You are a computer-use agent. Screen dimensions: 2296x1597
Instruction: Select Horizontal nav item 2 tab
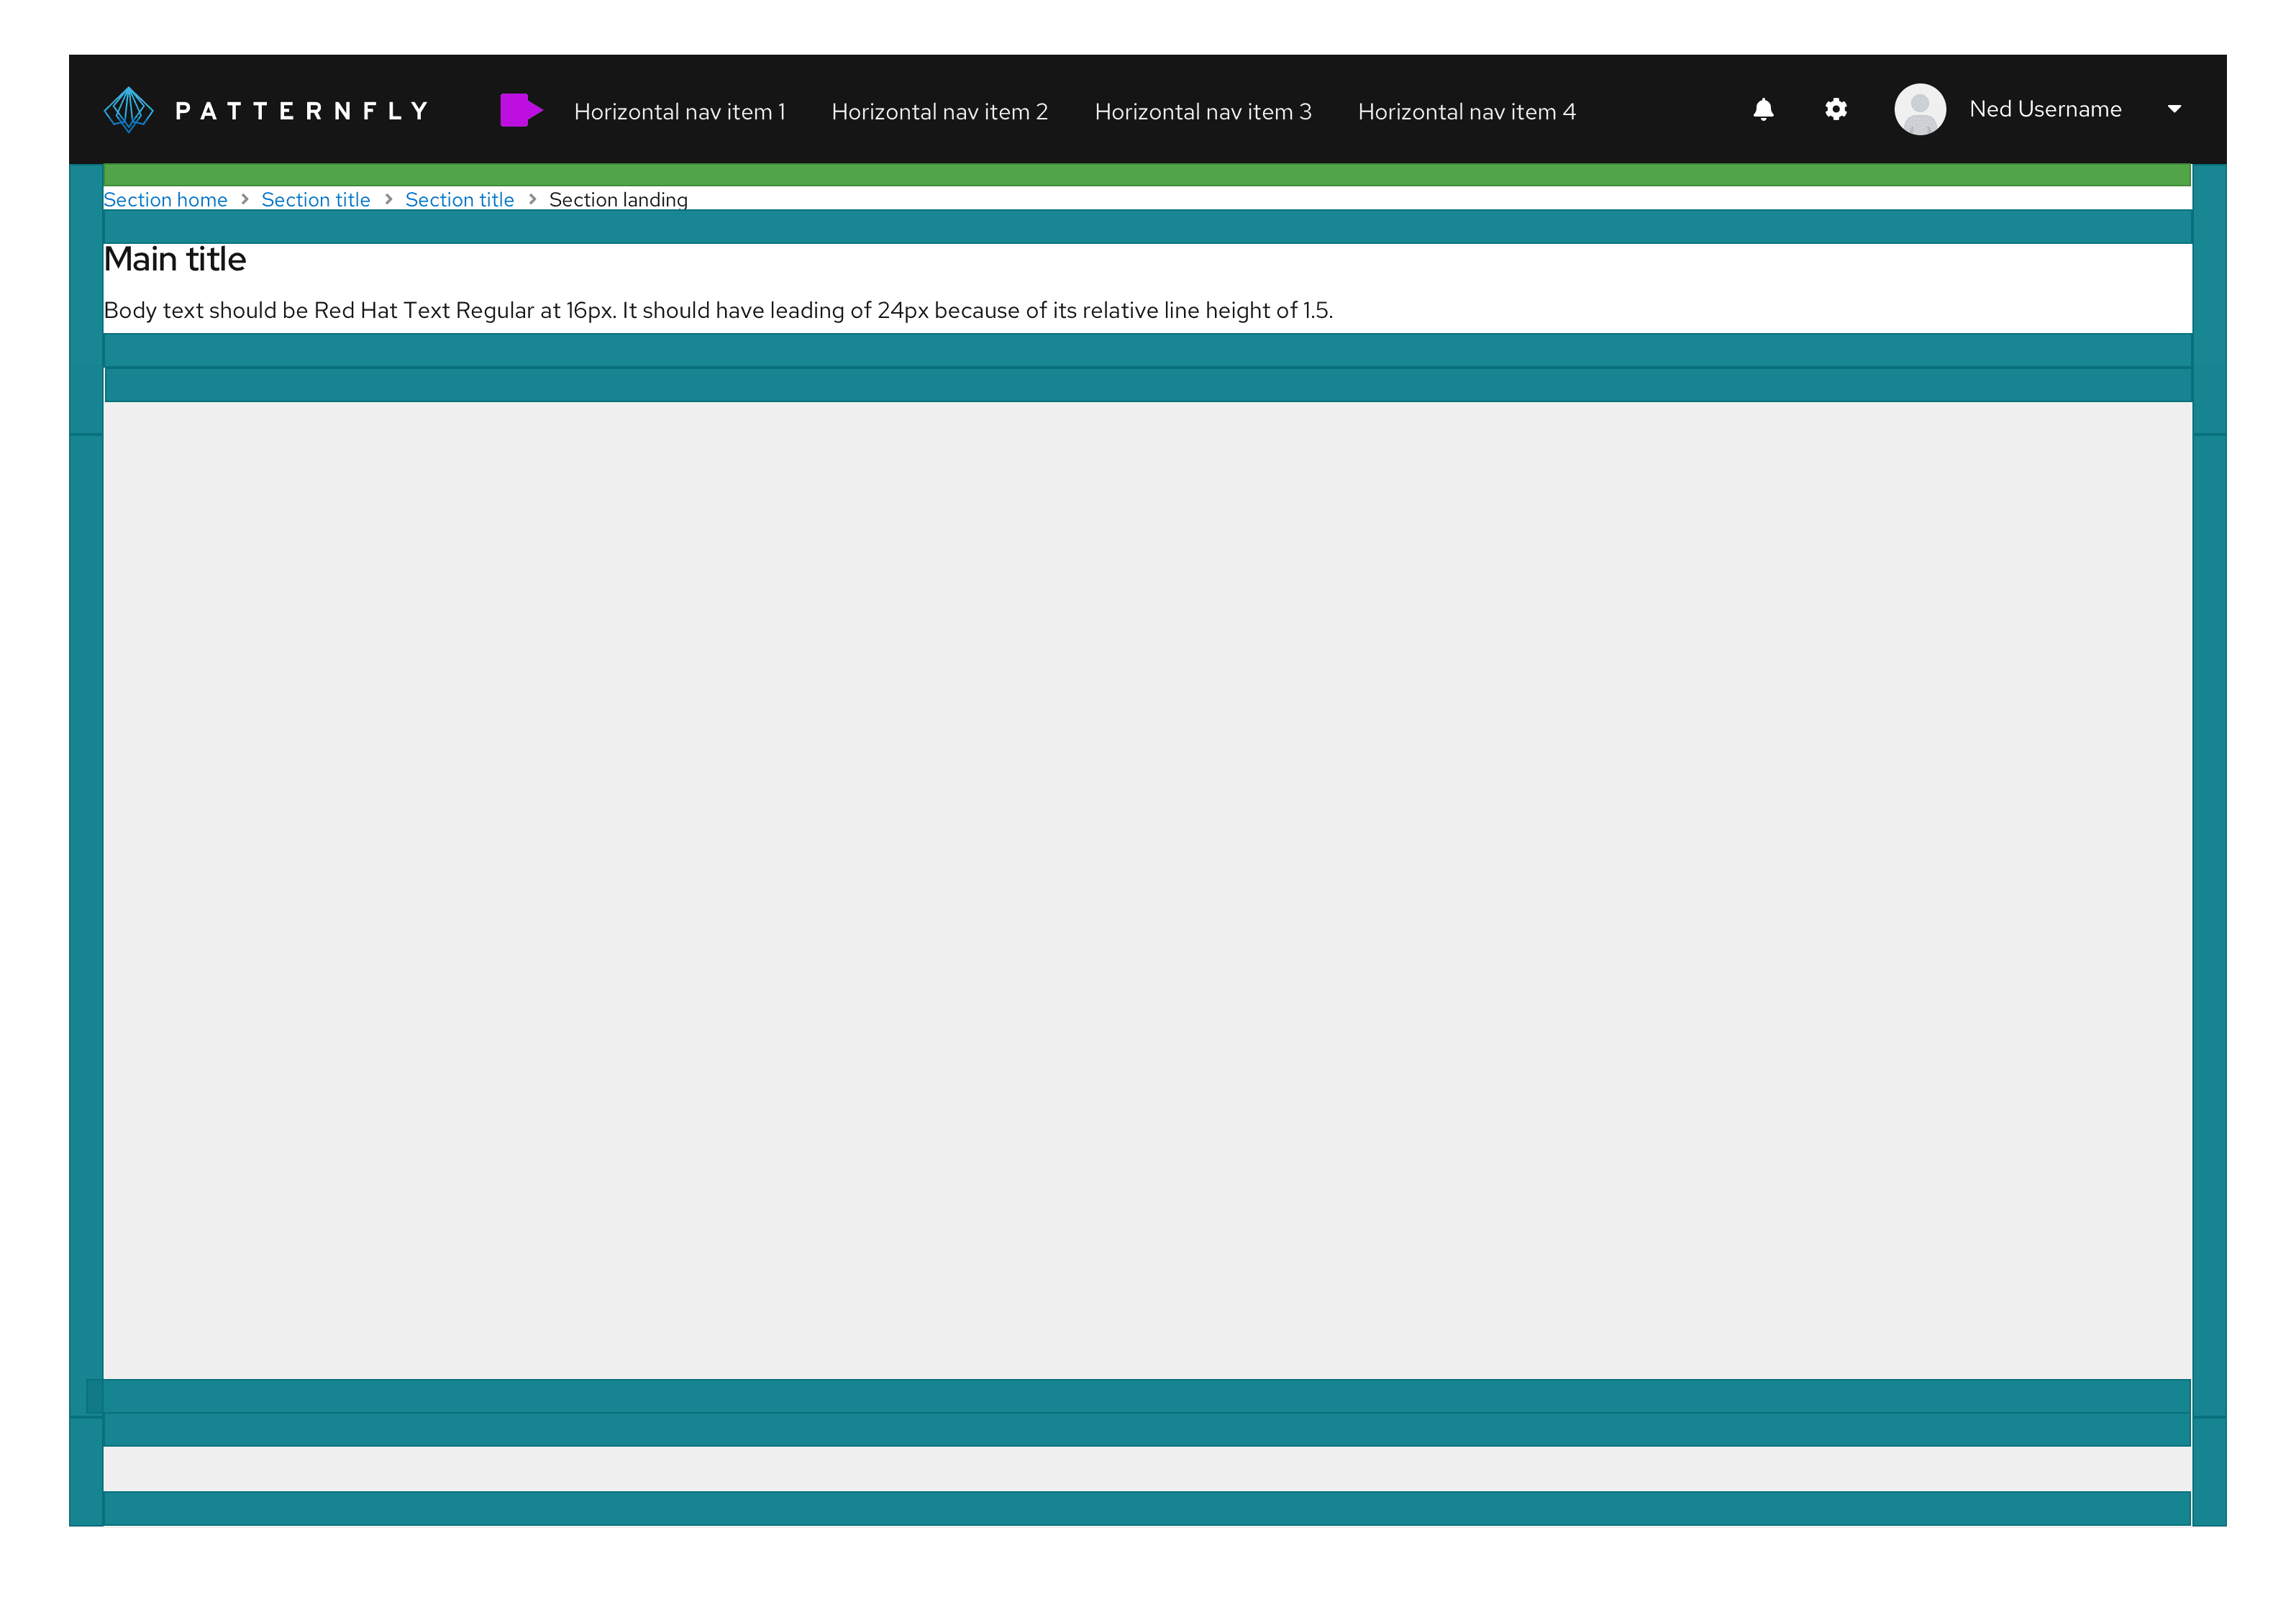coord(940,110)
